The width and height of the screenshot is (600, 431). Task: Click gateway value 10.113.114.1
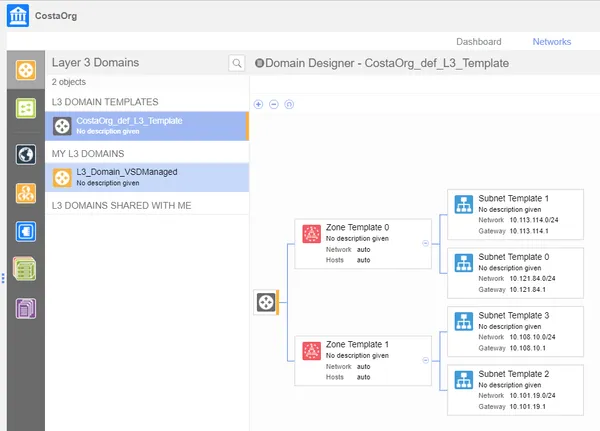point(529,231)
